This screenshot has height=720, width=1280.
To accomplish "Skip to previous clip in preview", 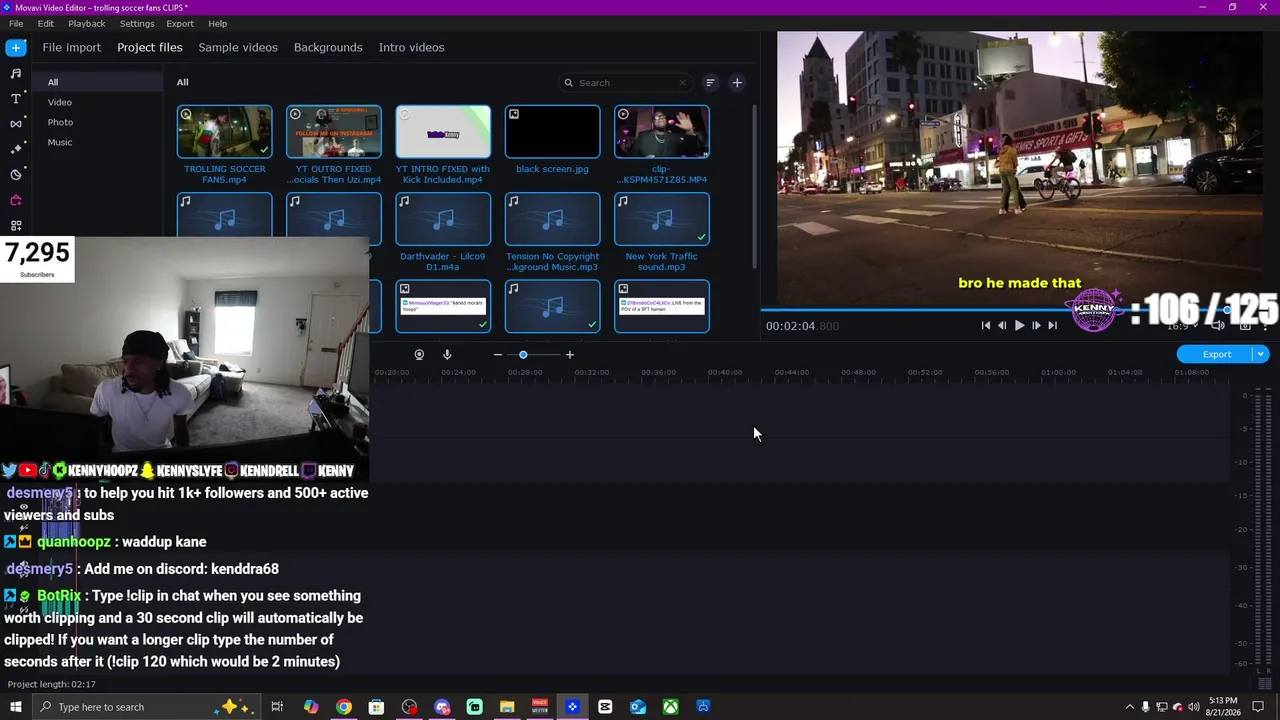I will coord(986,326).
